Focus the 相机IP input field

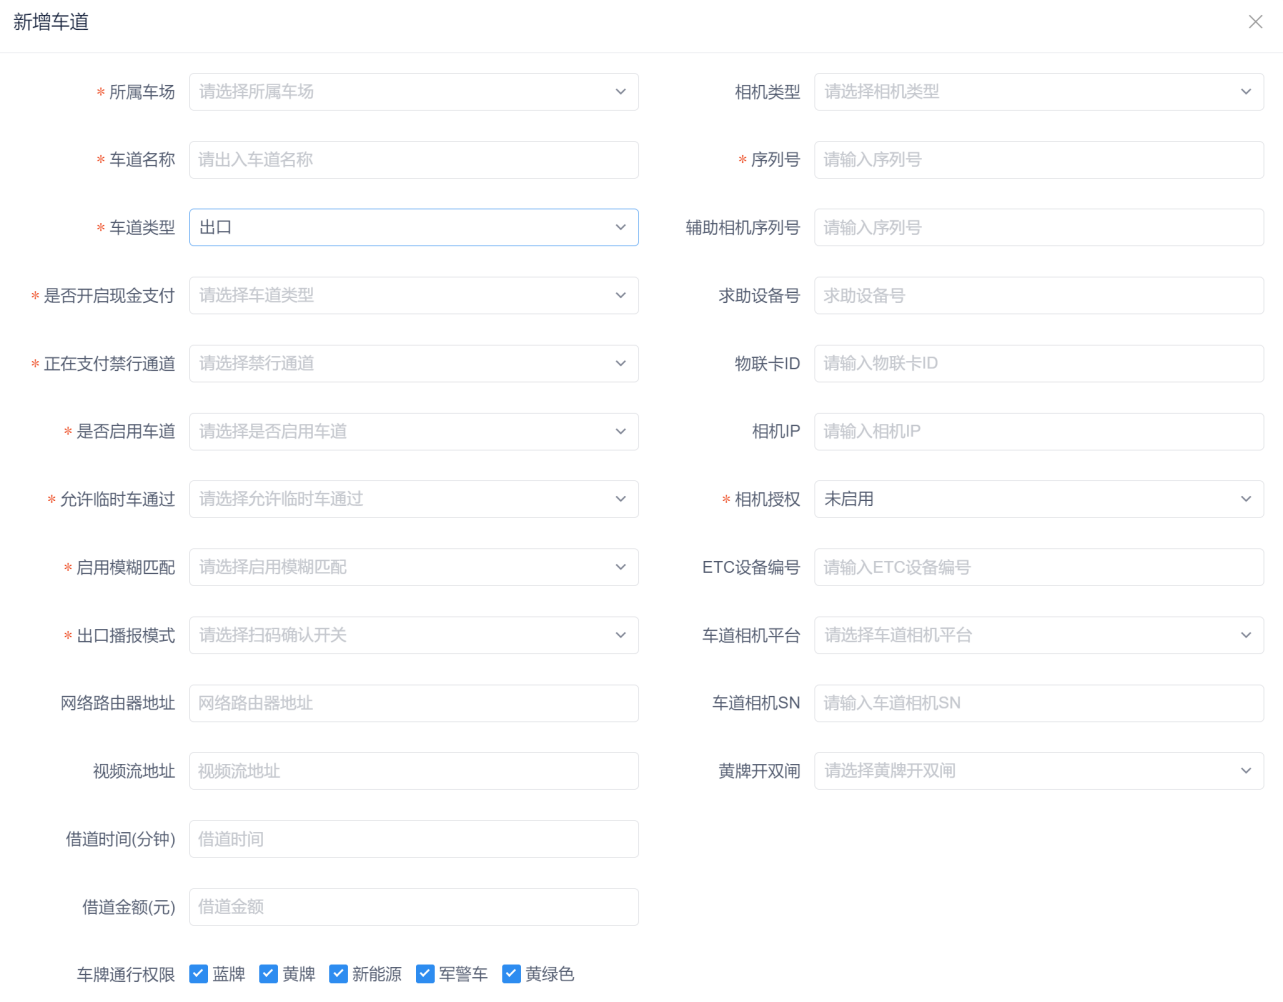(x=1039, y=432)
